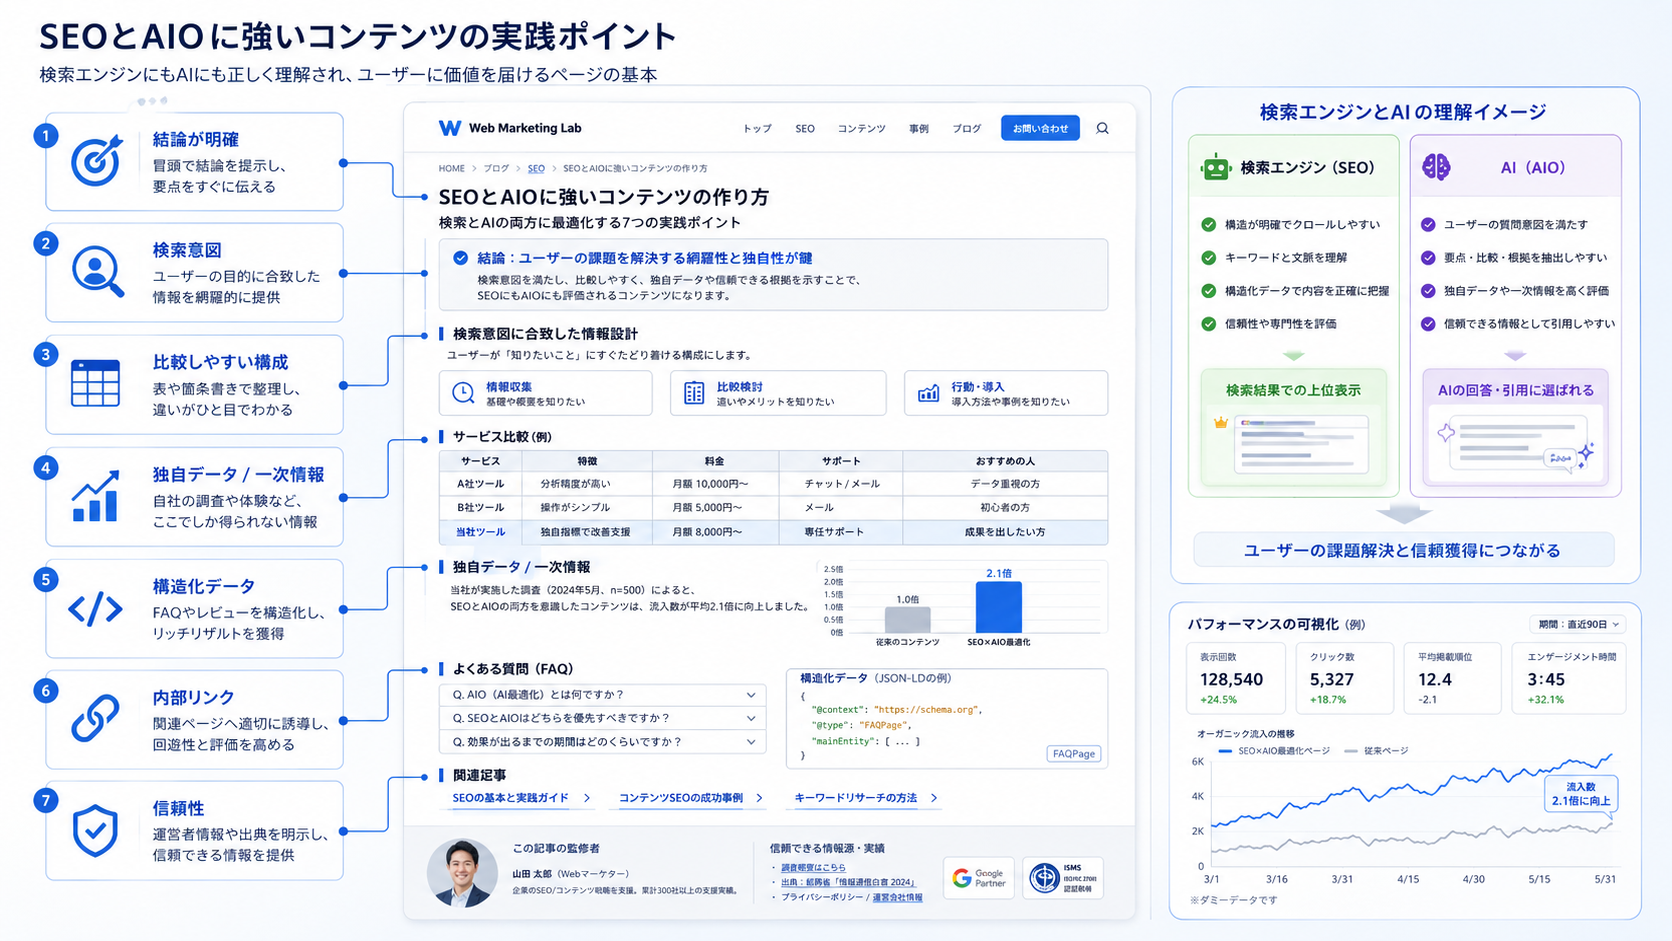This screenshot has height=941, width=1672.
Task: Open the コンテンツ navigation item
Action: pyautogui.click(x=861, y=129)
